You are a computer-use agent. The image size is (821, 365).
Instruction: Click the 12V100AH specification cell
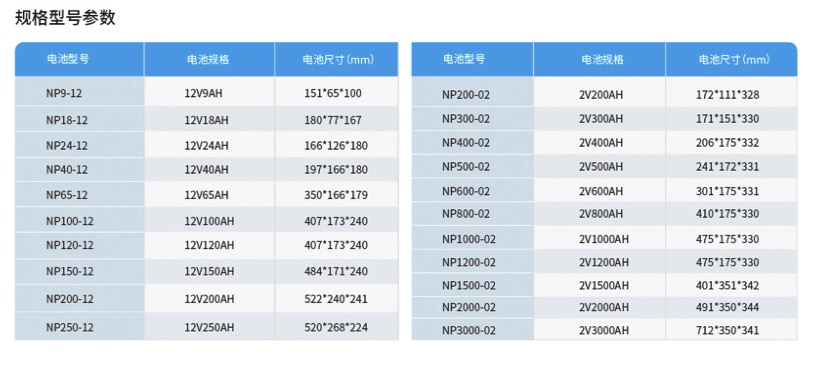(x=209, y=221)
